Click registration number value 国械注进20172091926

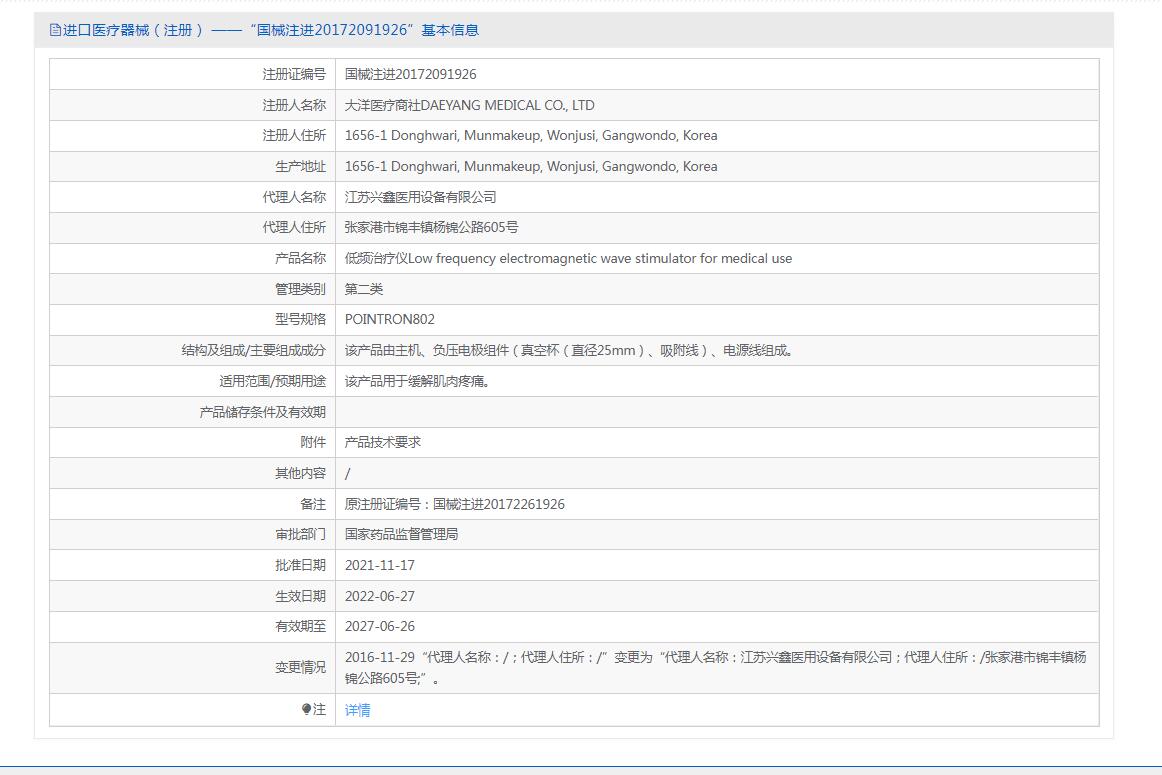click(410, 74)
